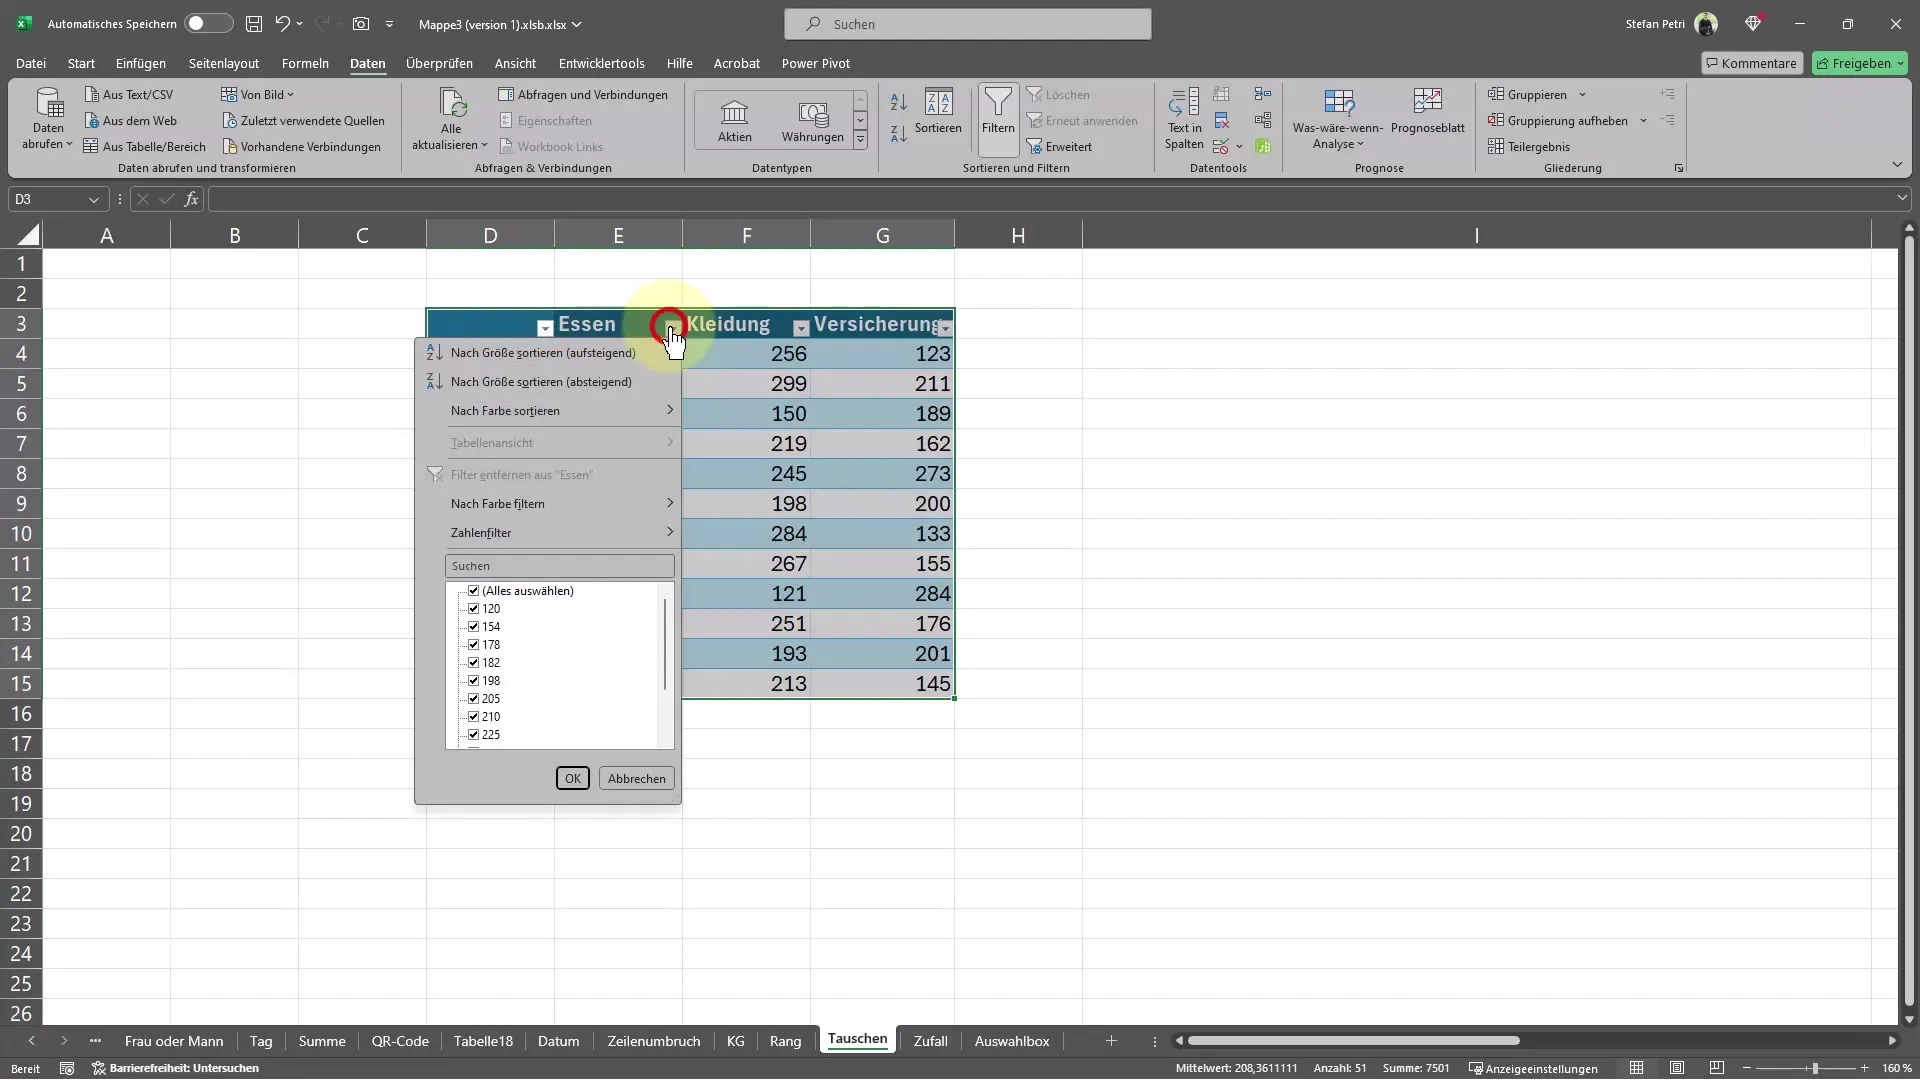Screen dimensions: 1920x1080
Task: Open the Name Box dropdown arrow
Action: (x=93, y=199)
